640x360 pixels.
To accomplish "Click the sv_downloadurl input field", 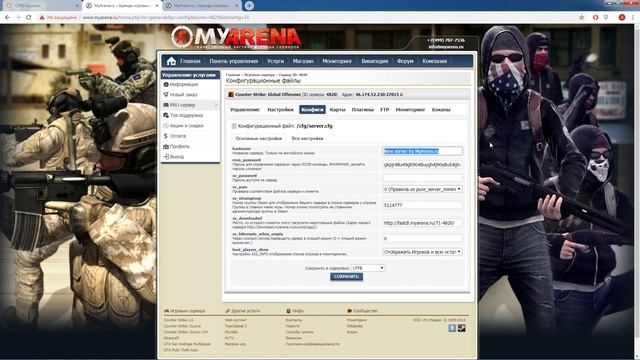I will click(x=422, y=223).
